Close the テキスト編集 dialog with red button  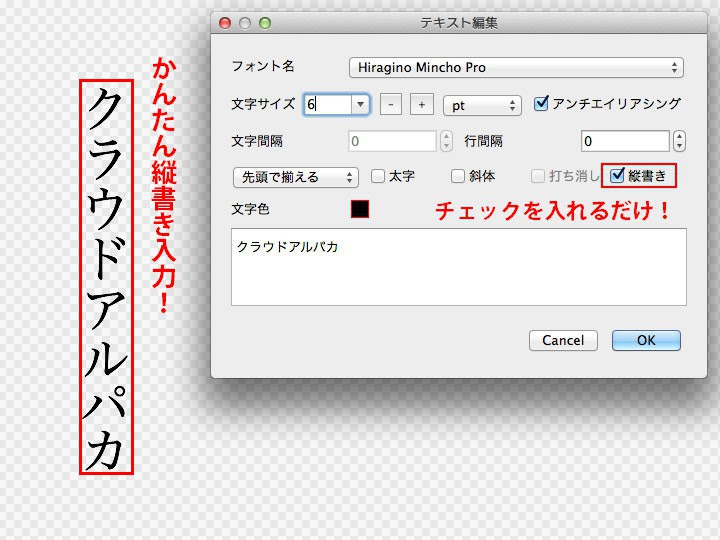tap(225, 22)
